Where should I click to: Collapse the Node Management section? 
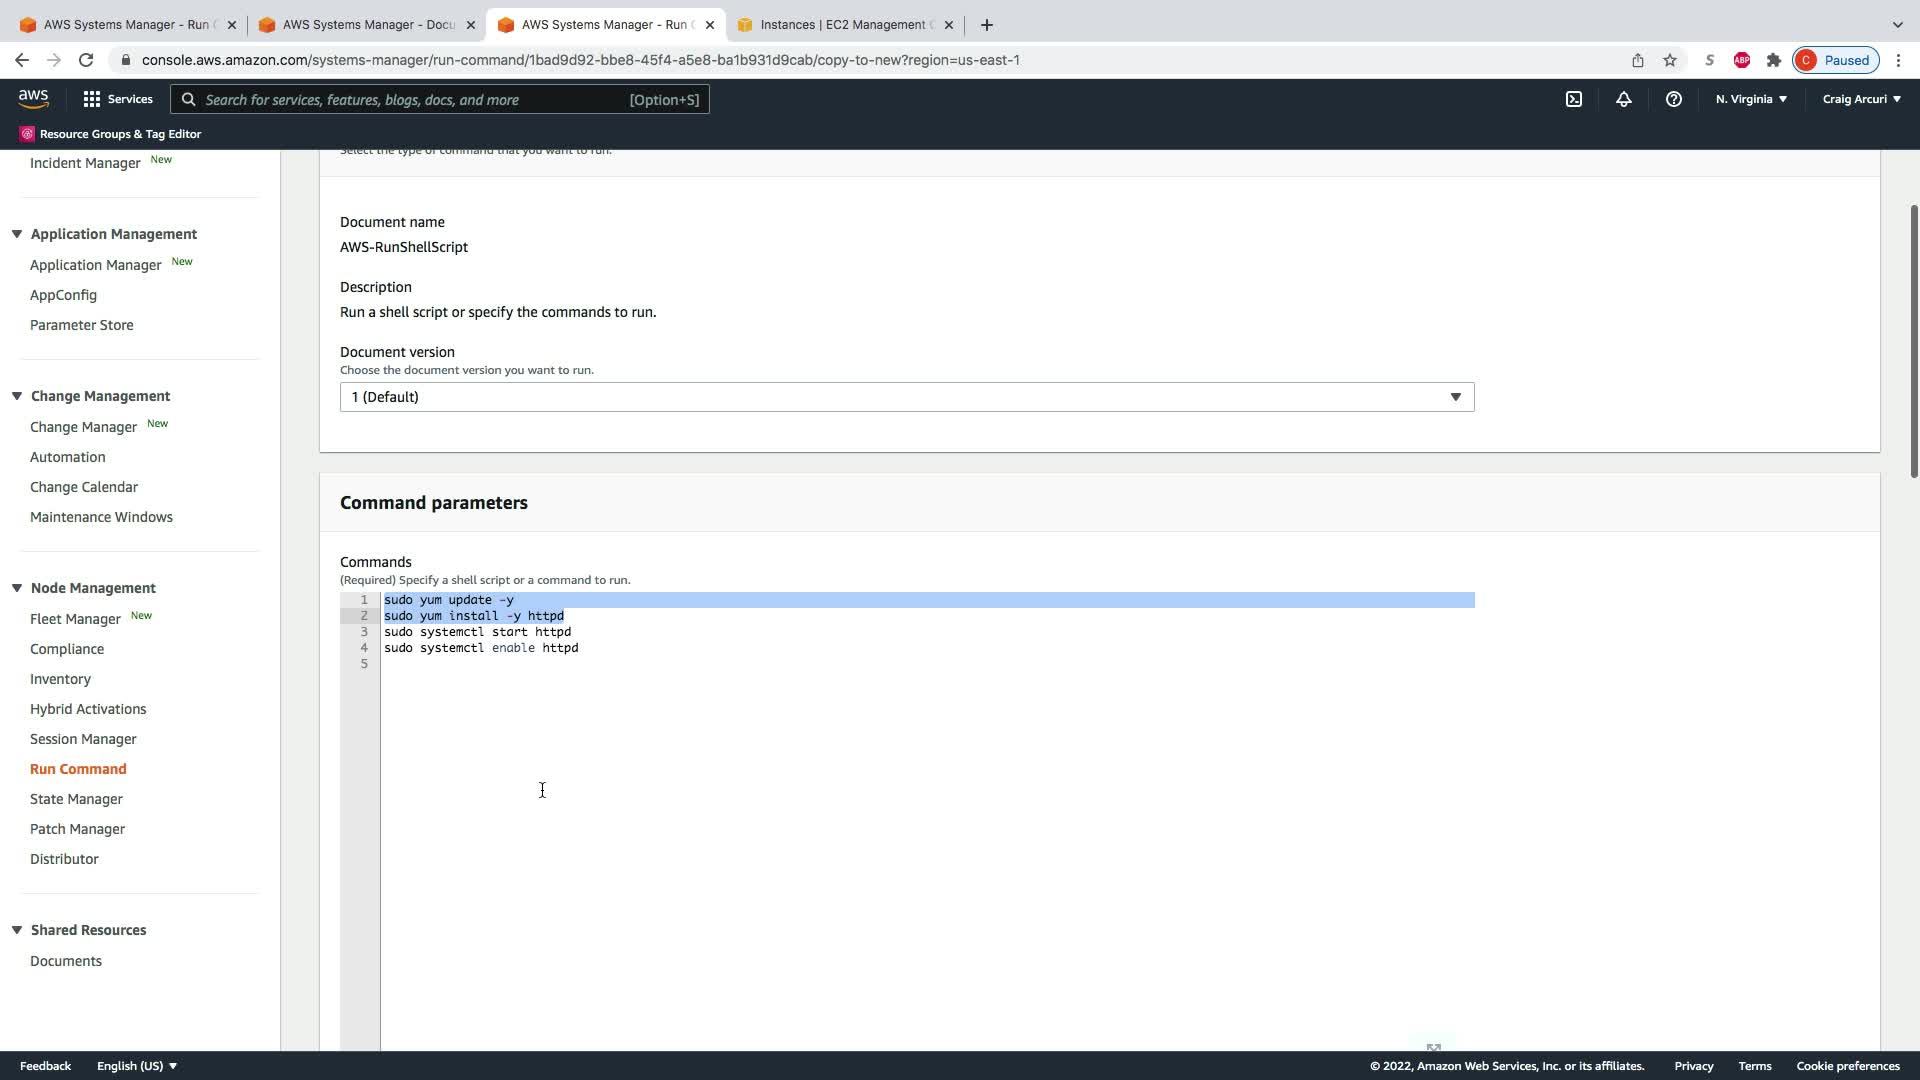tap(17, 588)
